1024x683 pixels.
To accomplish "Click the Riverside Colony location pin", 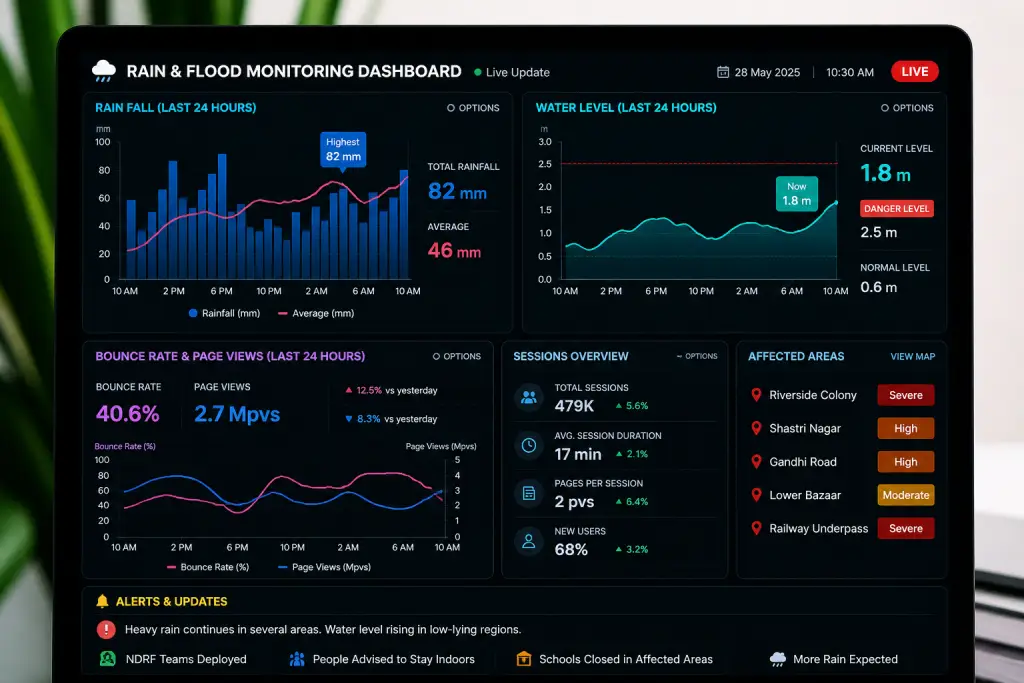I will pyautogui.click(x=756, y=395).
